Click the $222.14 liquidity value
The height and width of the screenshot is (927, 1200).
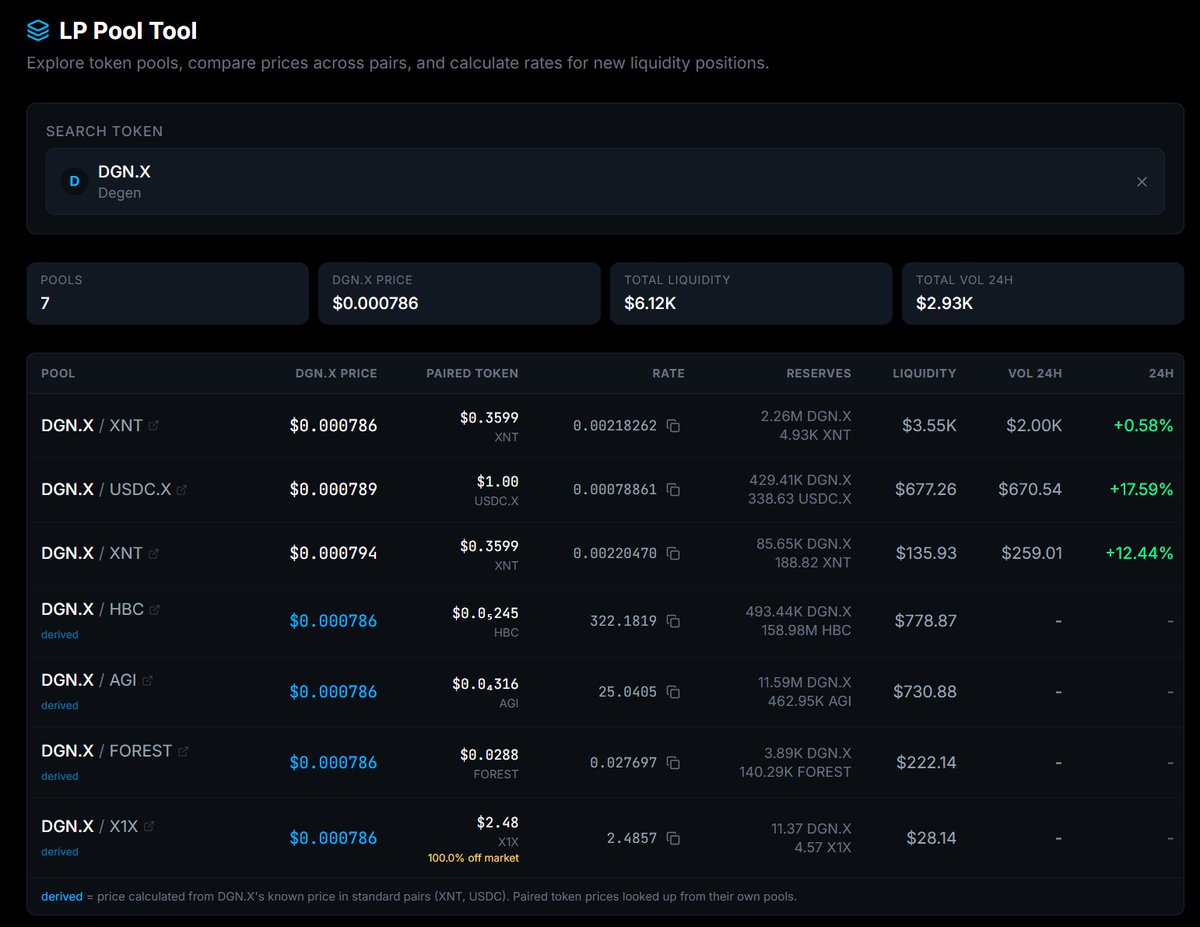pyautogui.click(x=926, y=763)
